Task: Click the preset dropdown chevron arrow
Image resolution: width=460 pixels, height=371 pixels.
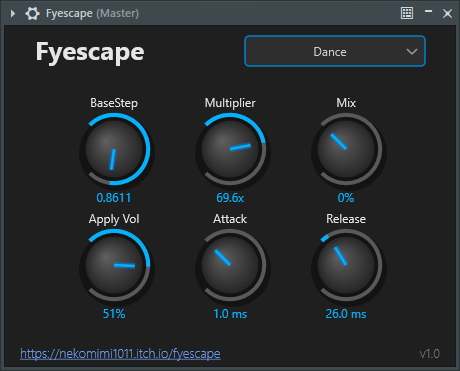Action: tap(412, 52)
